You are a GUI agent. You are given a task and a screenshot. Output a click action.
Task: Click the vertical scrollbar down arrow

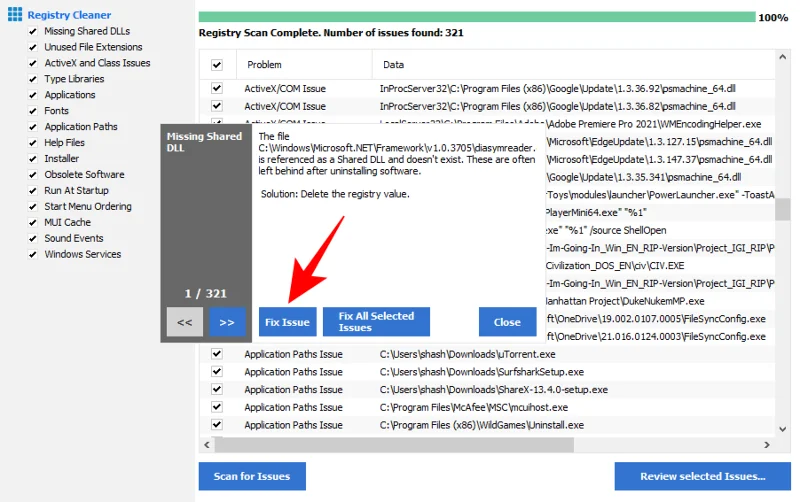pyautogui.click(x=783, y=428)
